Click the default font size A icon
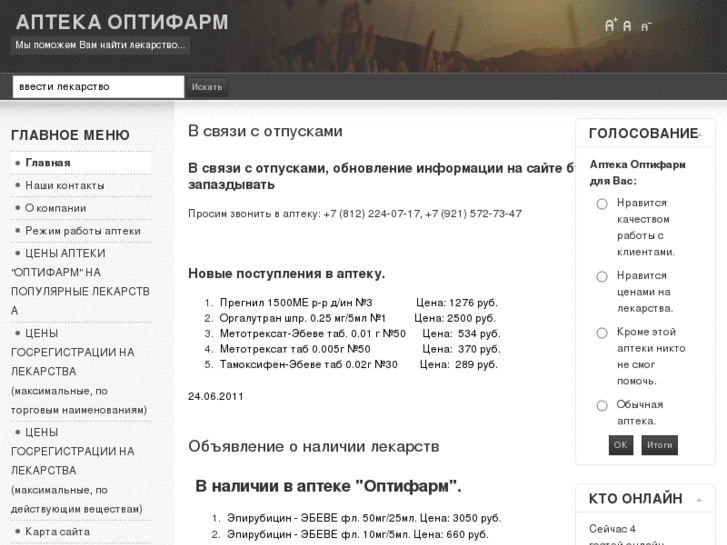 point(627,26)
